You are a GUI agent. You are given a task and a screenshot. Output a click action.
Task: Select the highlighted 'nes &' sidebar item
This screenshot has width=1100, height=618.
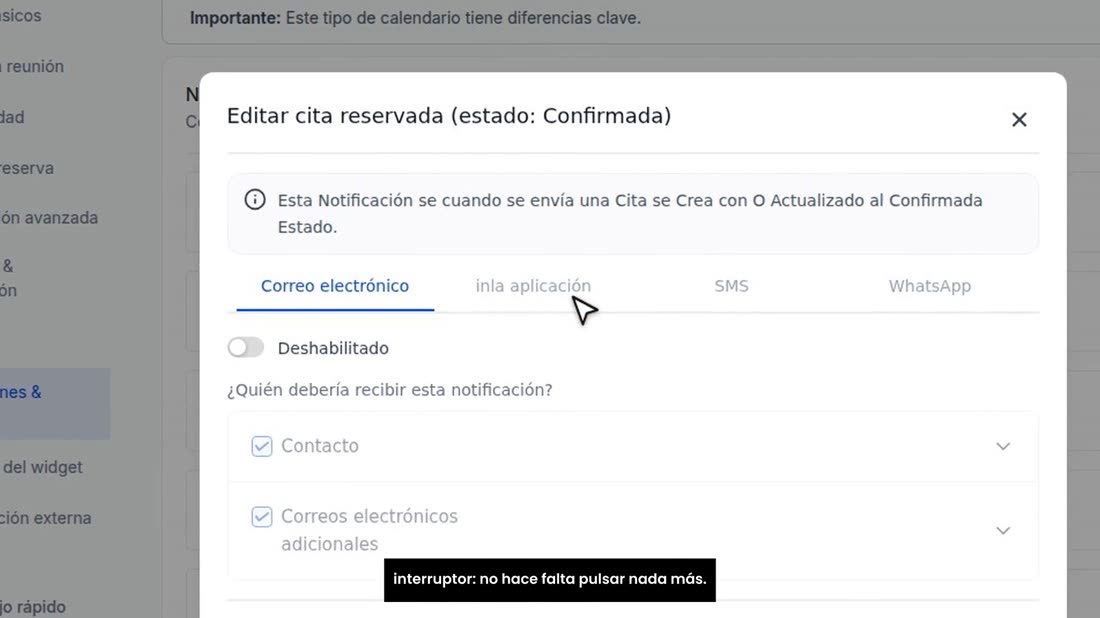(55, 403)
